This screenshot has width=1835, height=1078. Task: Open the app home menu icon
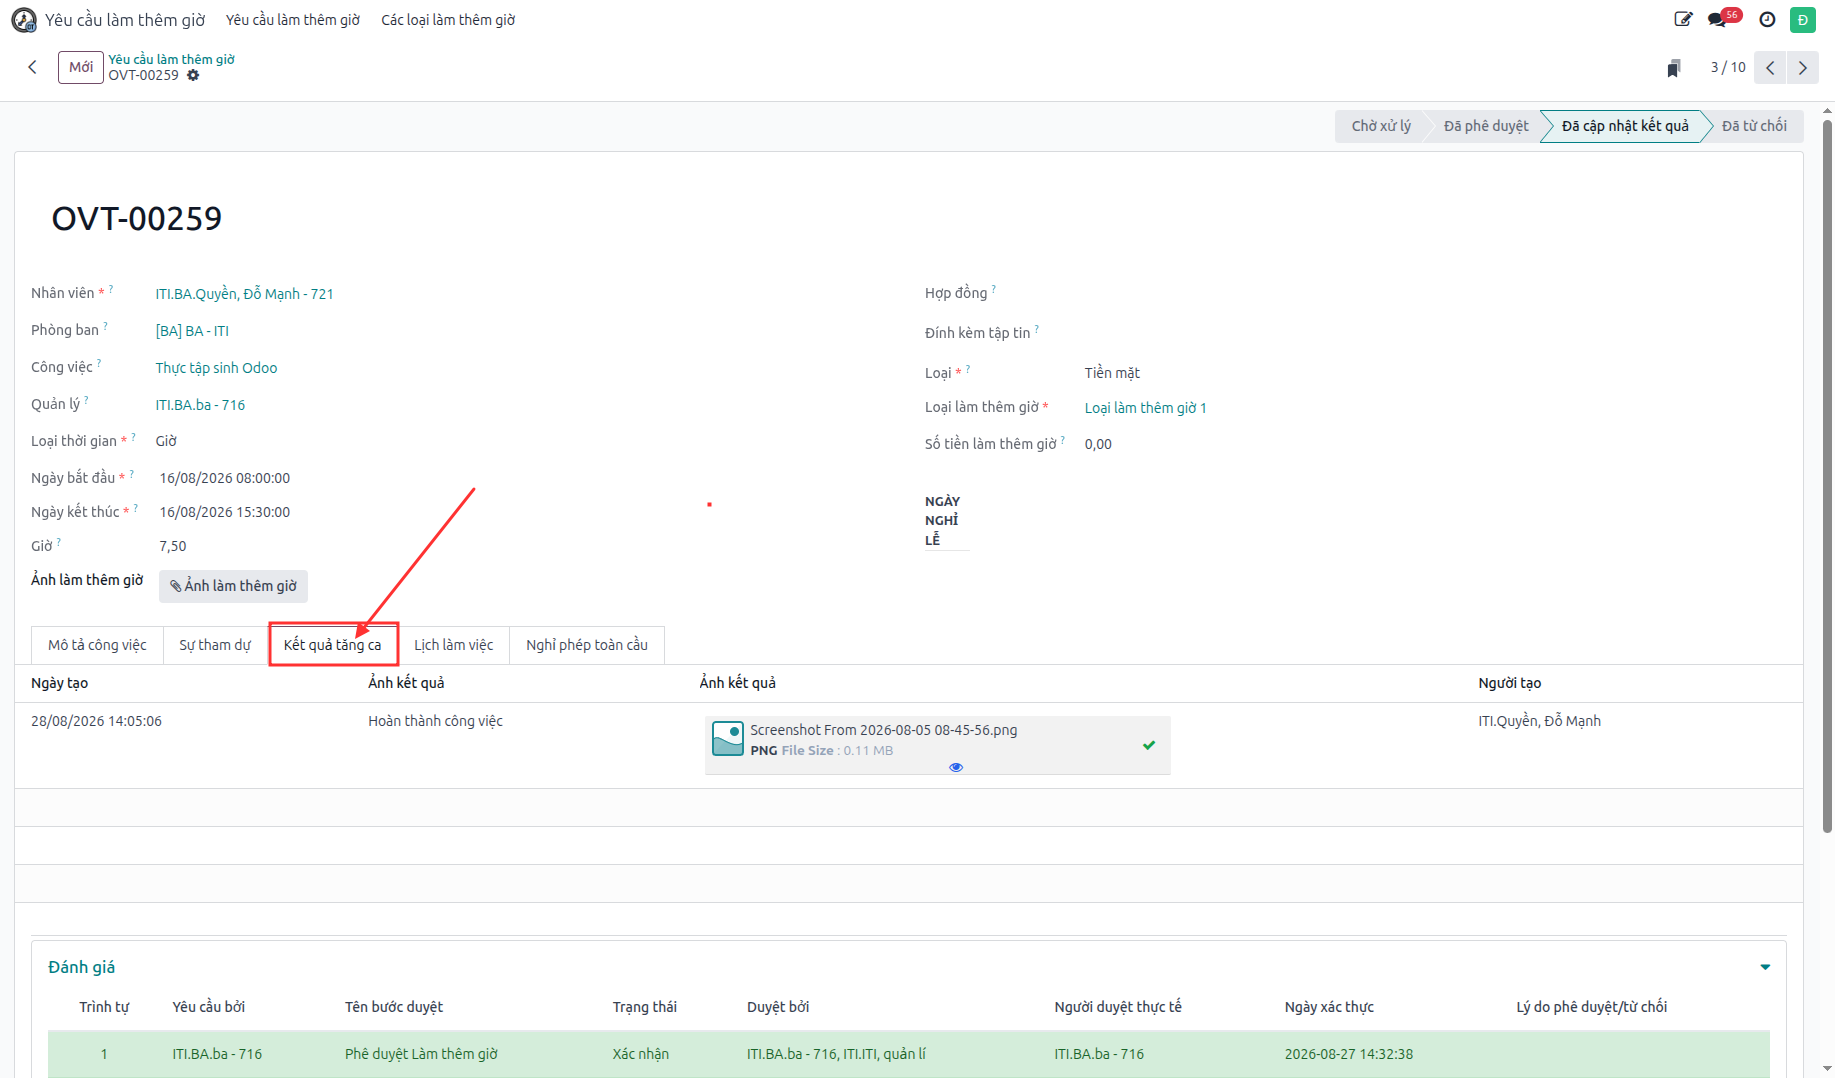(x=24, y=20)
